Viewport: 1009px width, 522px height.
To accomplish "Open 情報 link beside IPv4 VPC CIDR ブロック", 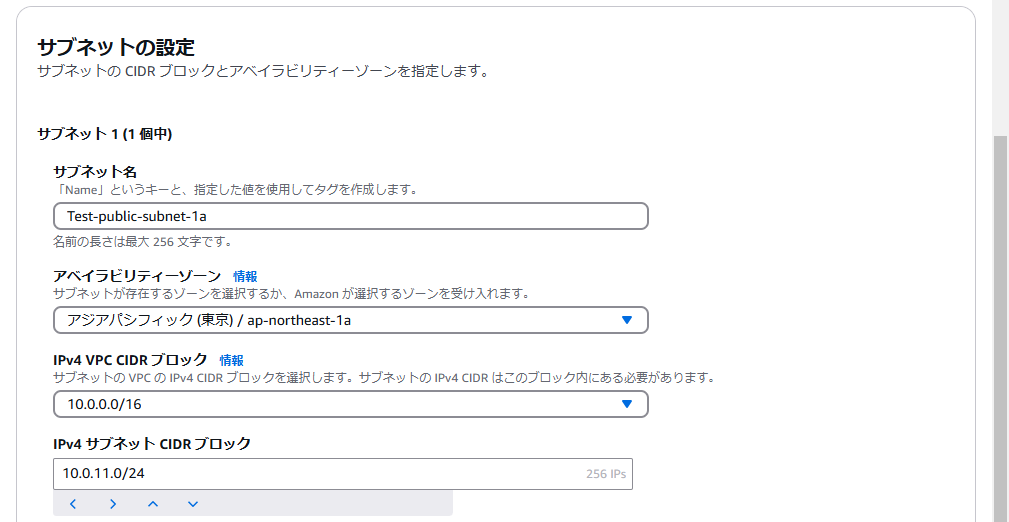I will (x=232, y=360).
